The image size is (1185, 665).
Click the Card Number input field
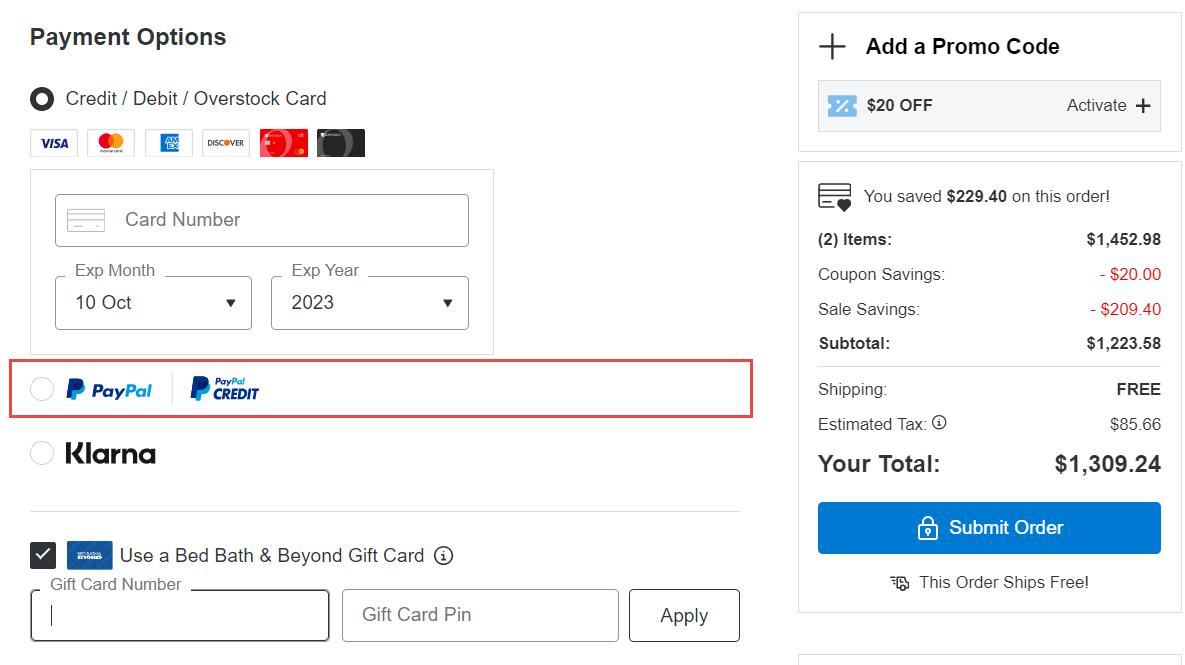pos(261,220)
